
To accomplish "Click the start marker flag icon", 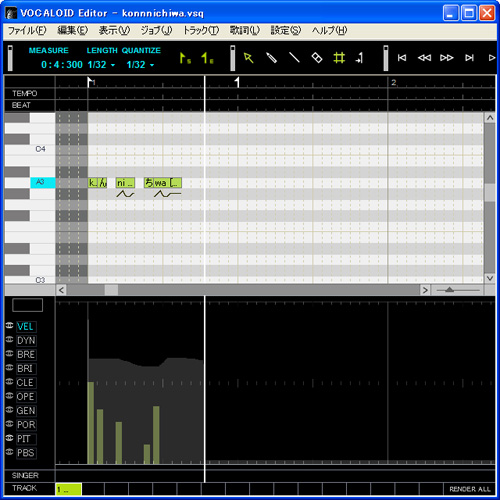I will point(185,58).
